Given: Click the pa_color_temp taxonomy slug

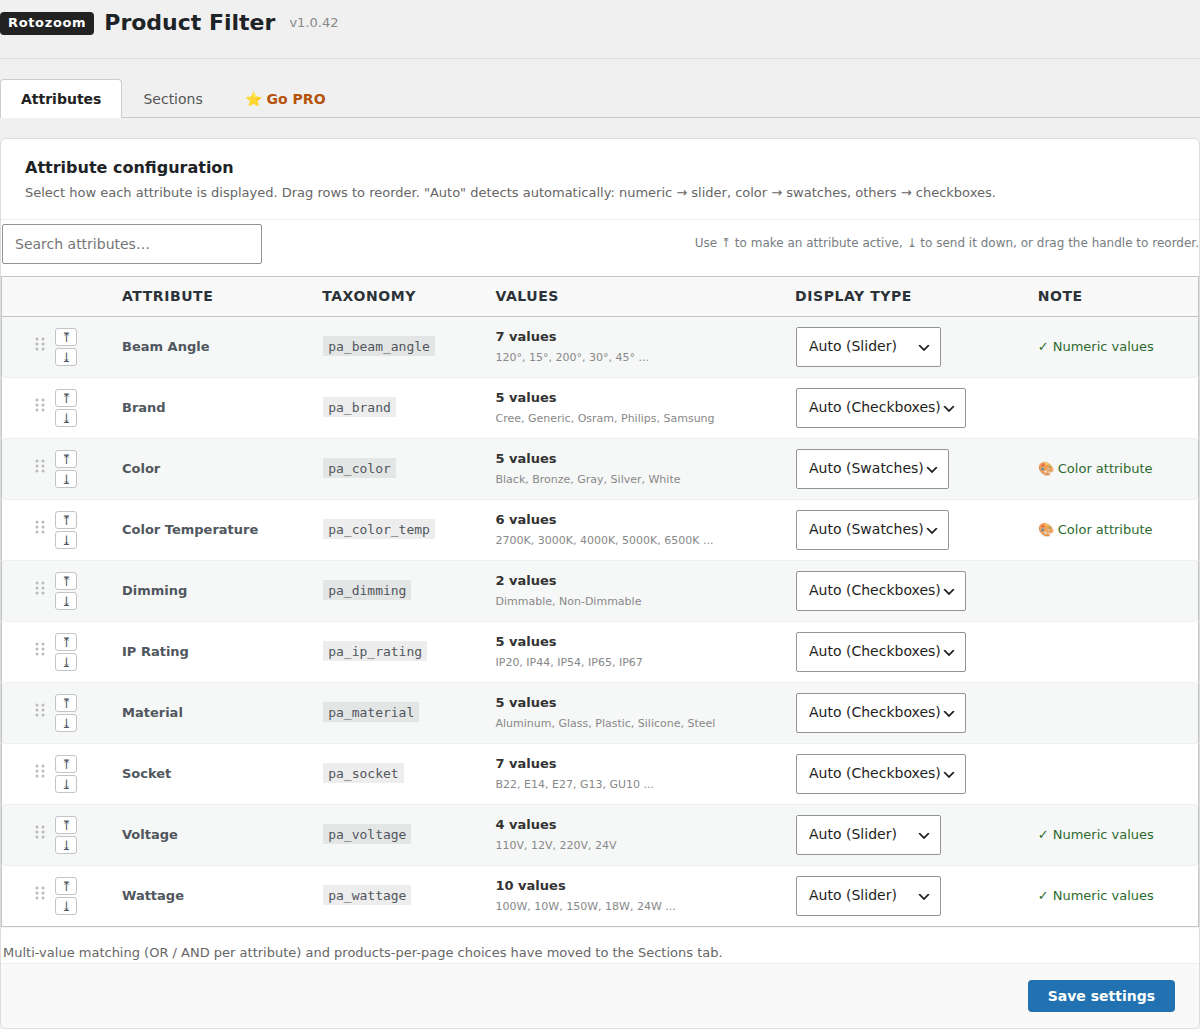Looking at the screenshot, I should [x=379, y=530].
